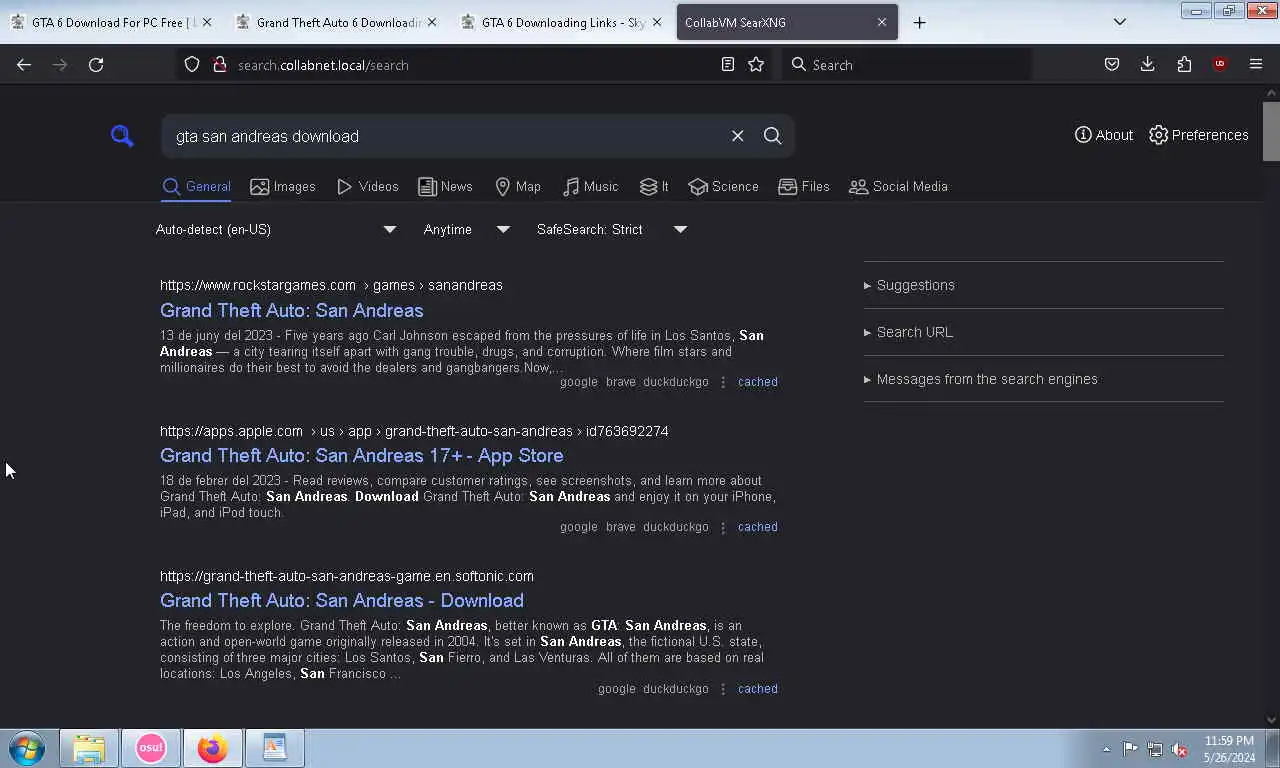Open the Anytime time range dropdown
This screenshot has width=1280, height=768.
(x=466, y=229)
